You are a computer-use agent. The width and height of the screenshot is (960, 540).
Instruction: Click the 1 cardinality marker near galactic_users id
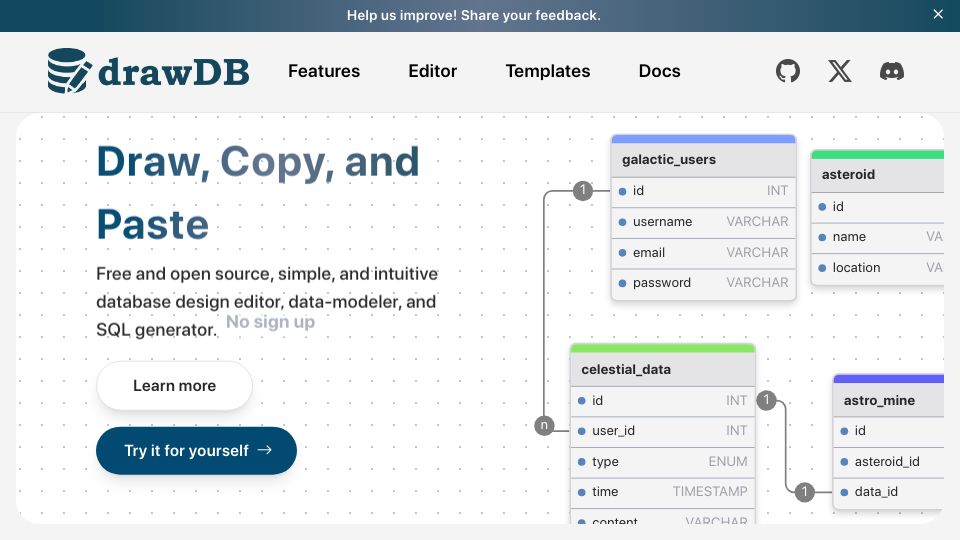583,190
